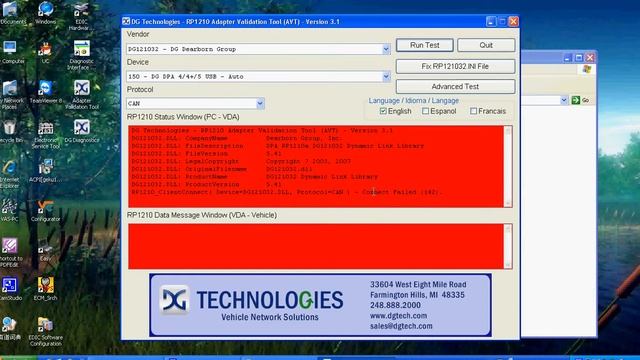The image size is (640, 360).
Task: Open the My Computer desktop icon
Action: (11, 52)
